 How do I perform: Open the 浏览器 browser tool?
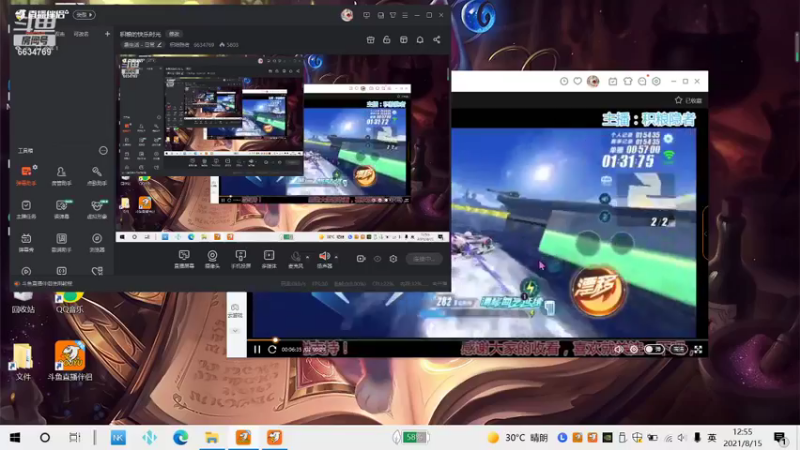coord(97,242)
